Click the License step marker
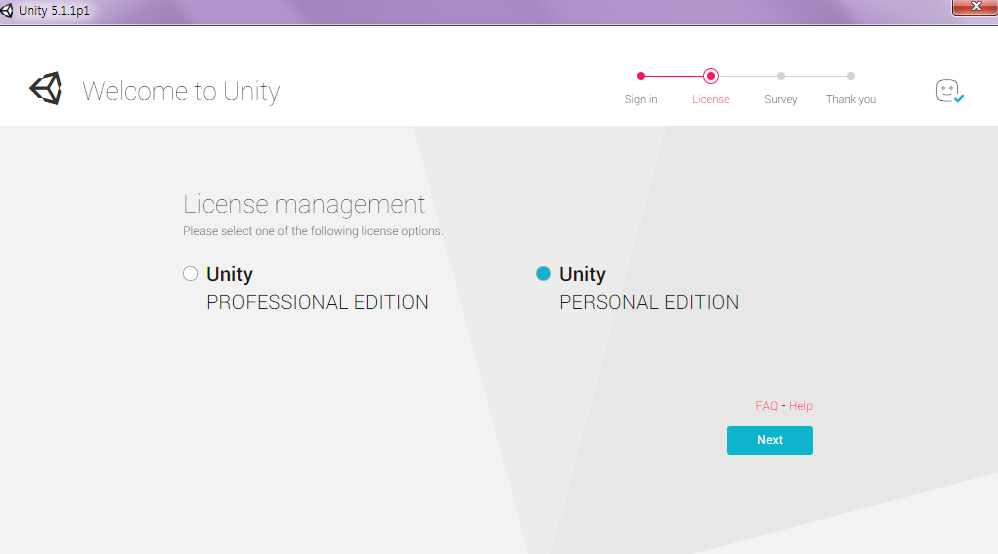The image size is (998, 554). [x=711, y=76]
